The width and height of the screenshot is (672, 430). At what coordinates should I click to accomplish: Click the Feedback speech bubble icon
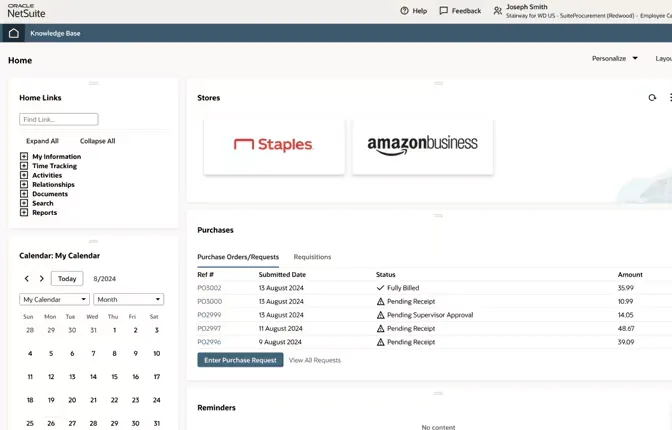(x=444, y=11)
